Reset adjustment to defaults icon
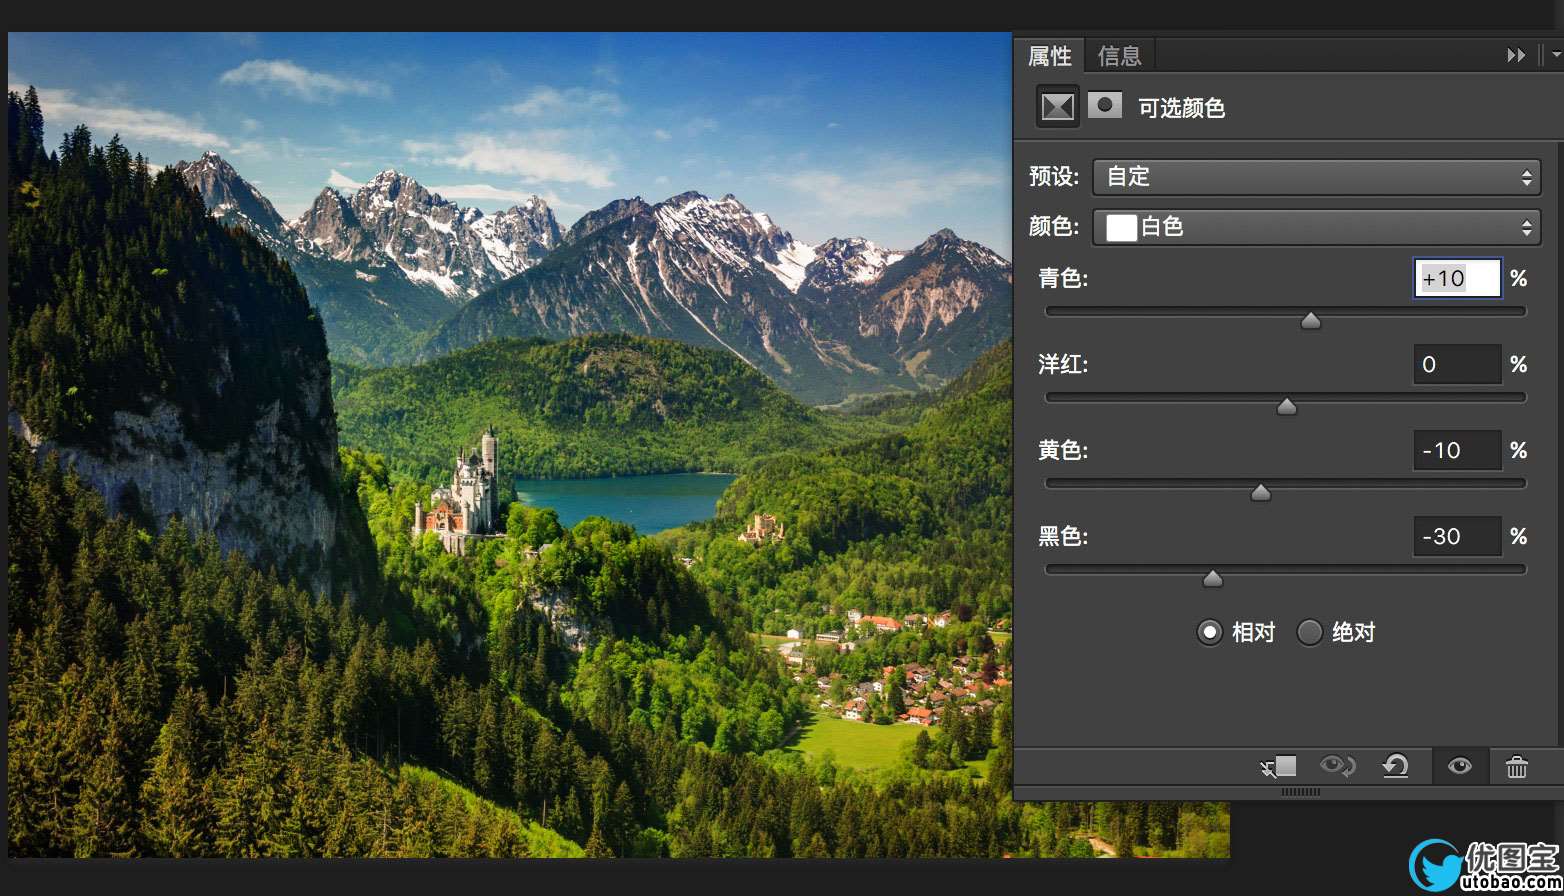This screenshot has height=896, width=1564. click(x=1395, y=767)
